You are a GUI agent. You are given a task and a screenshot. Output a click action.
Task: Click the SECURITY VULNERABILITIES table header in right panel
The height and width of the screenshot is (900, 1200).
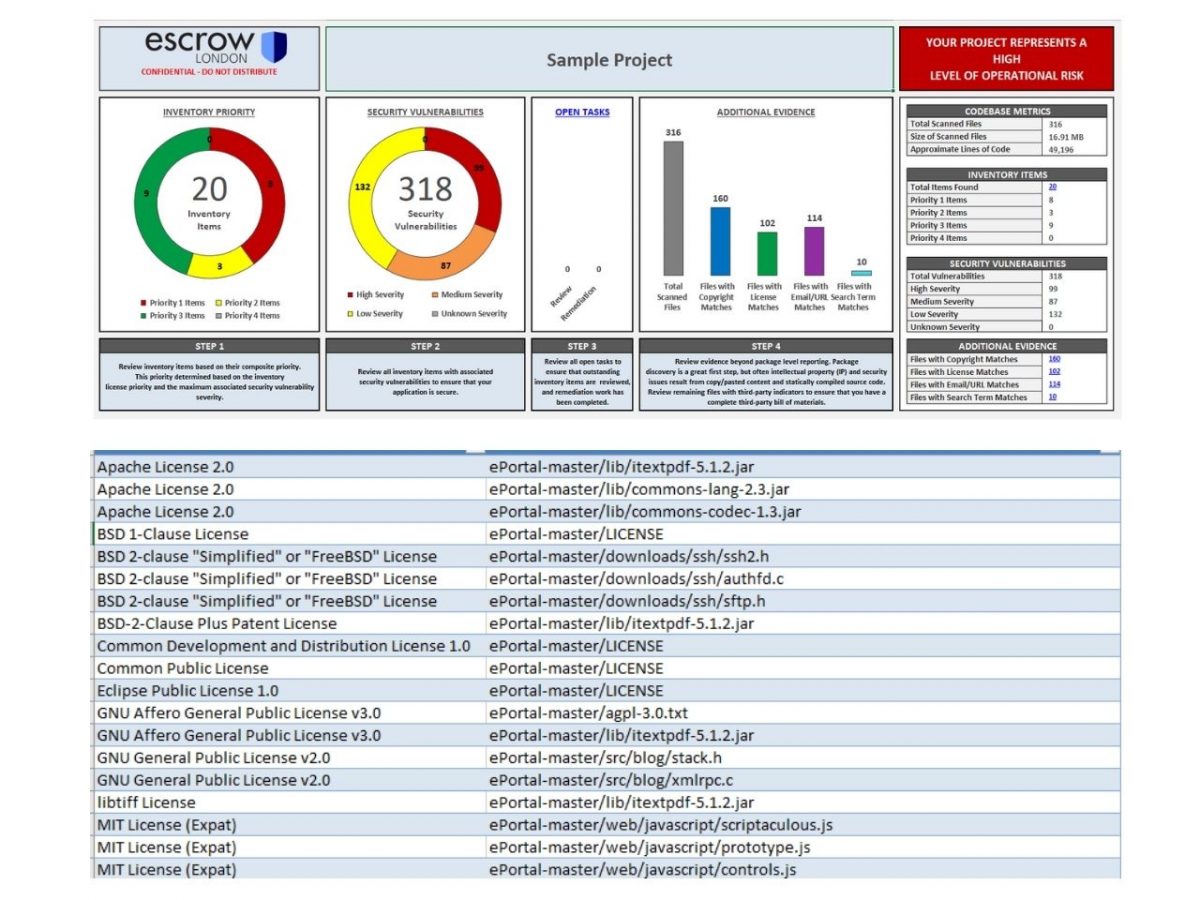(x=1007, y=264)
